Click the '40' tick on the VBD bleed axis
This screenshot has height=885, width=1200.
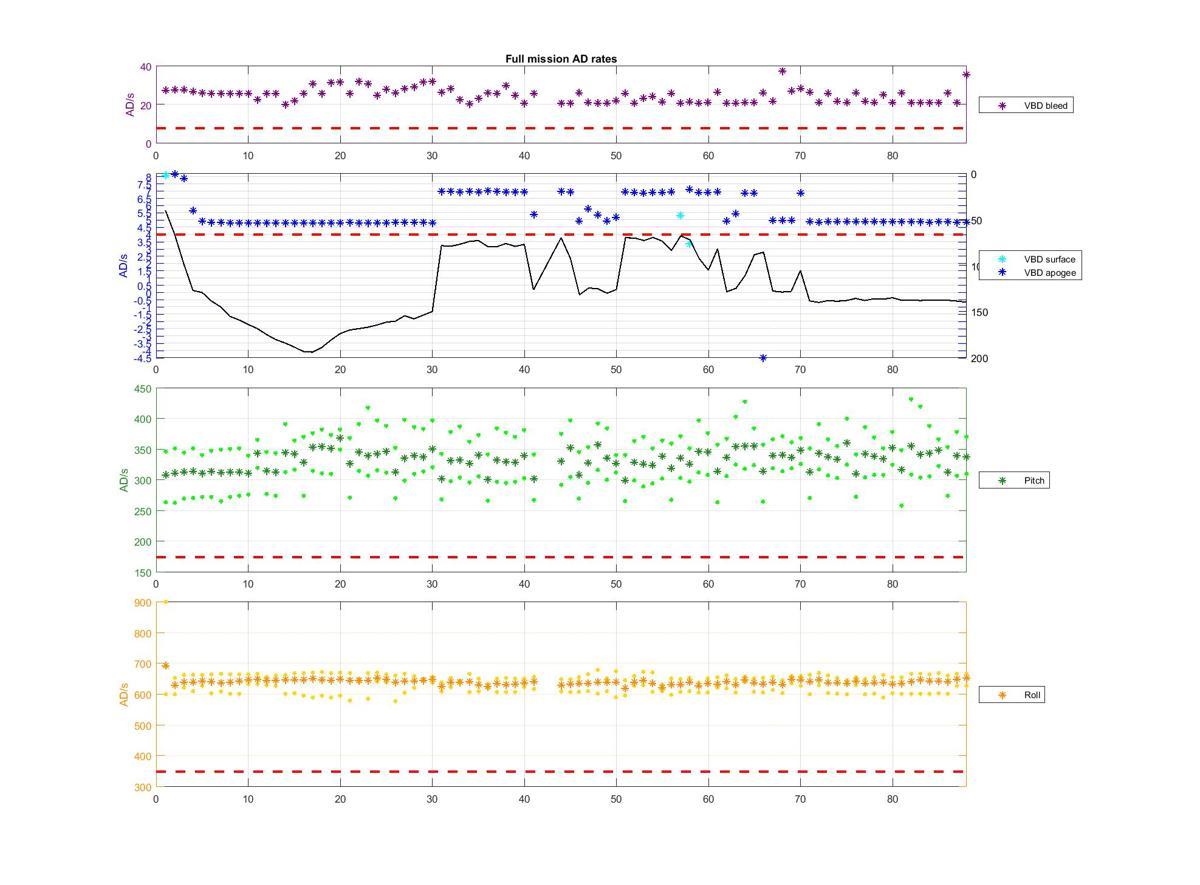point(145,67)
